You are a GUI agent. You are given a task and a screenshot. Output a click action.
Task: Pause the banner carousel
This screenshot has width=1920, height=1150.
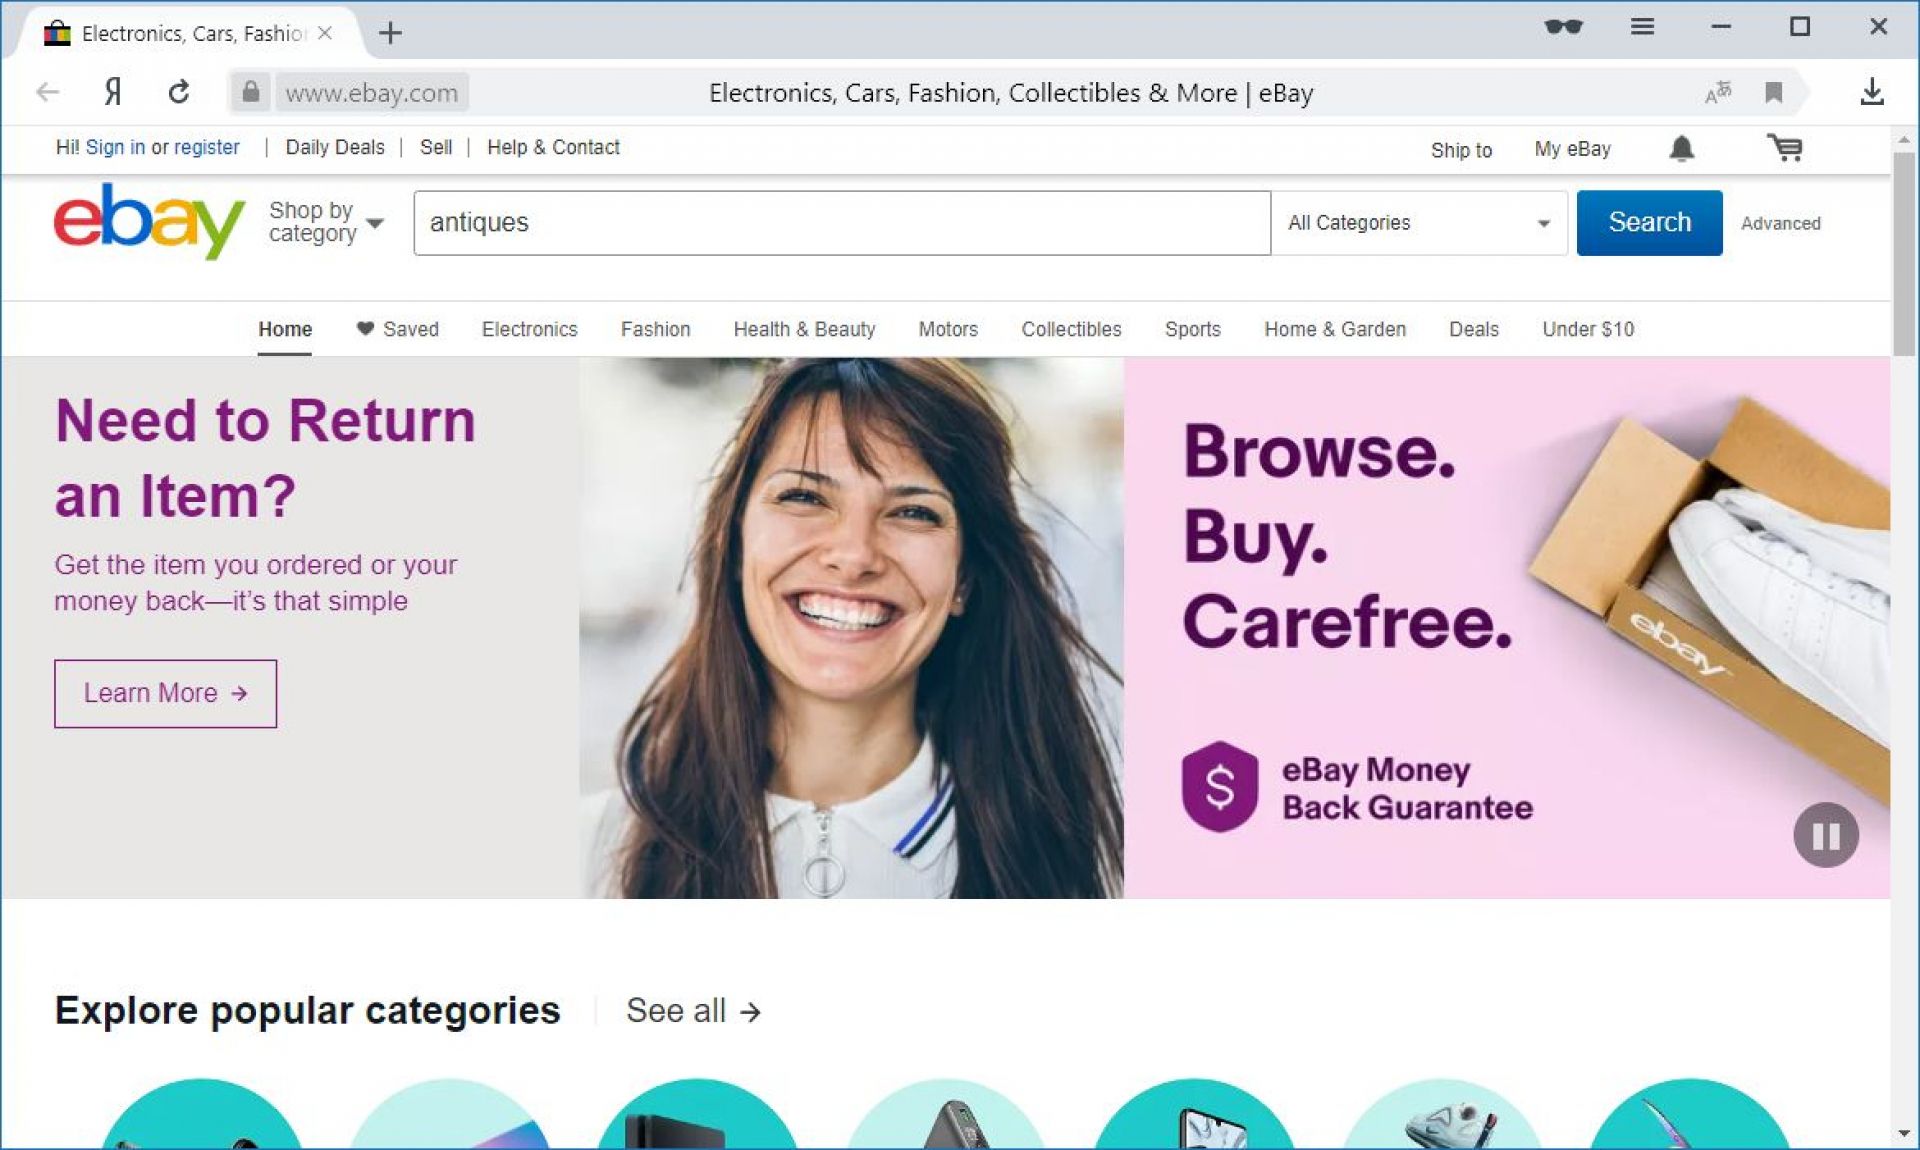[1825, 835]
